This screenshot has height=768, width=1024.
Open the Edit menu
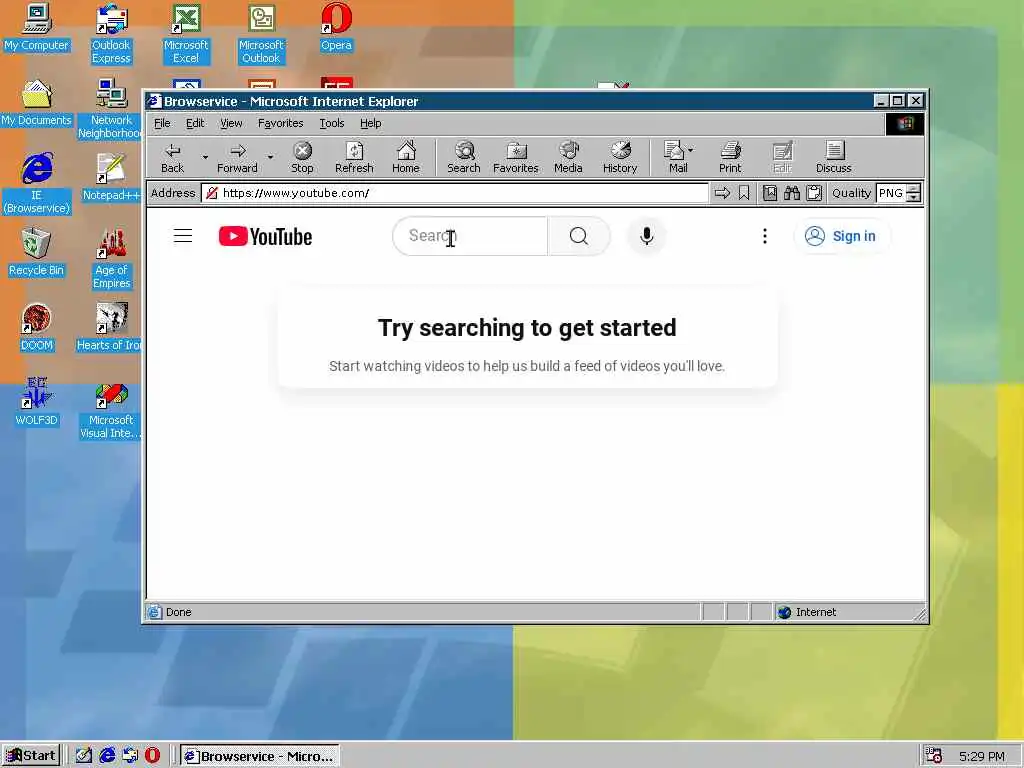[x=195, y=123]
